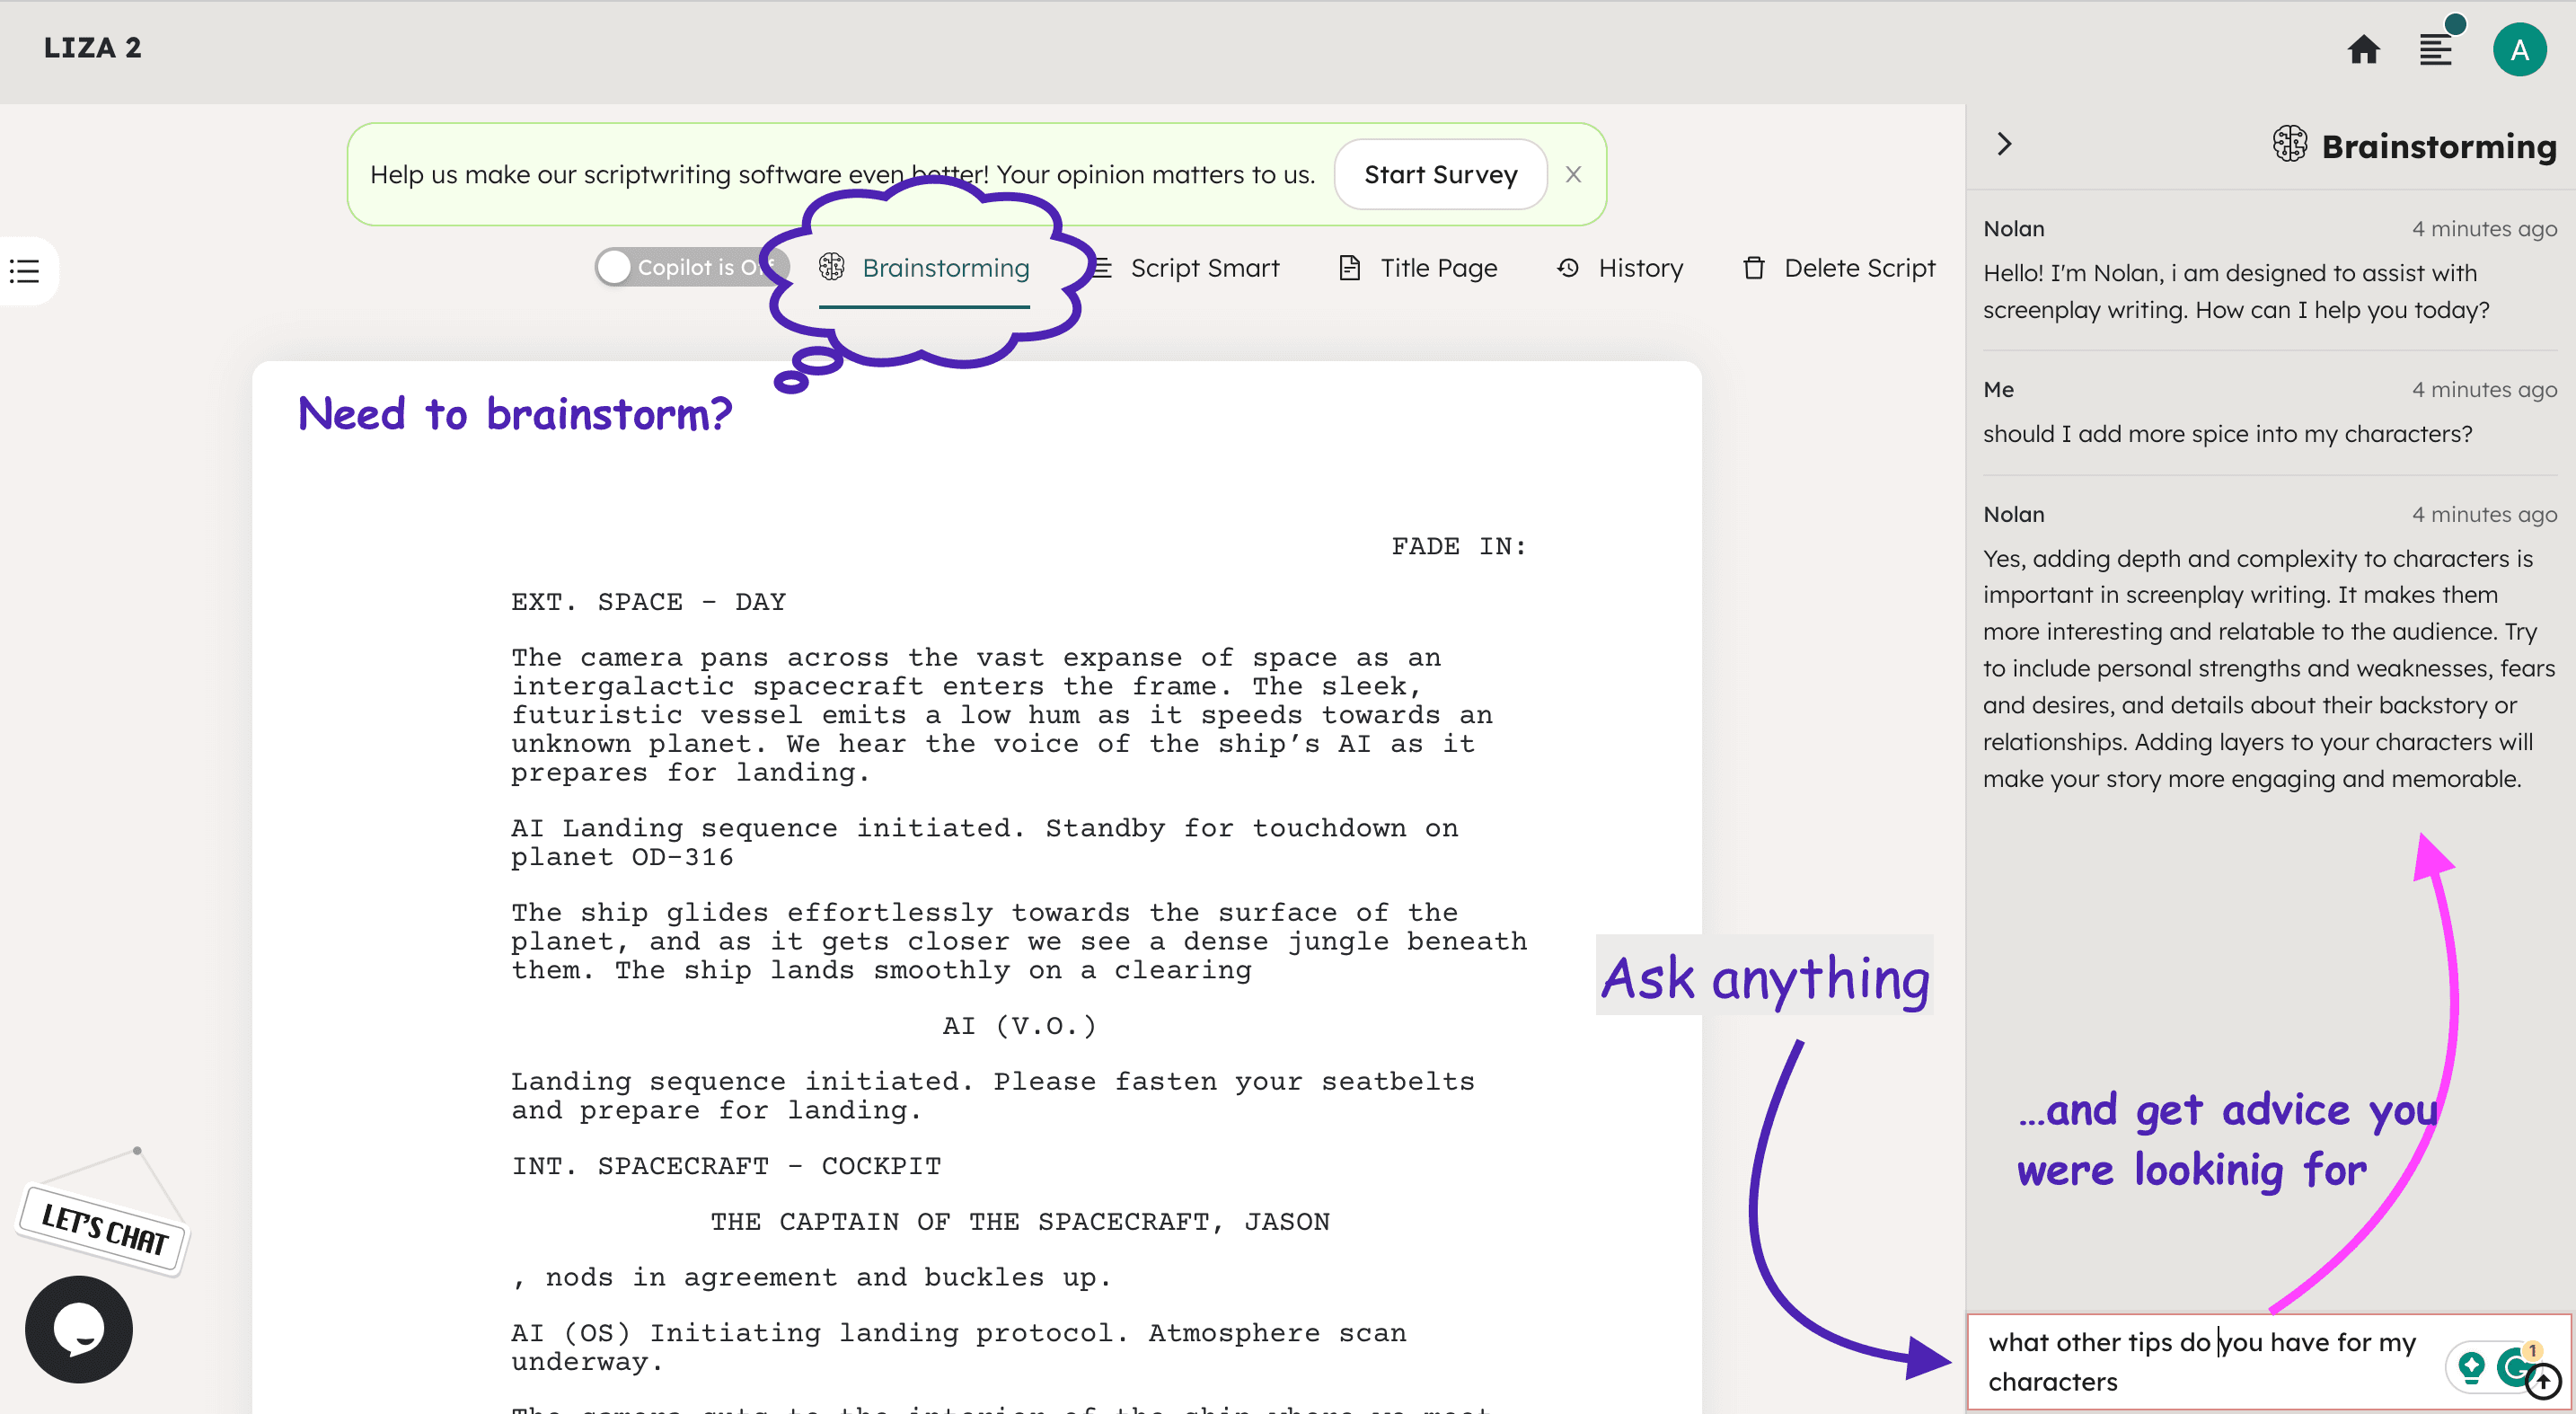The height and width of the screenshot is (1414, 2576).
Task: Open the scene outline icon on the left edge
Action: (x=24, y=270)
